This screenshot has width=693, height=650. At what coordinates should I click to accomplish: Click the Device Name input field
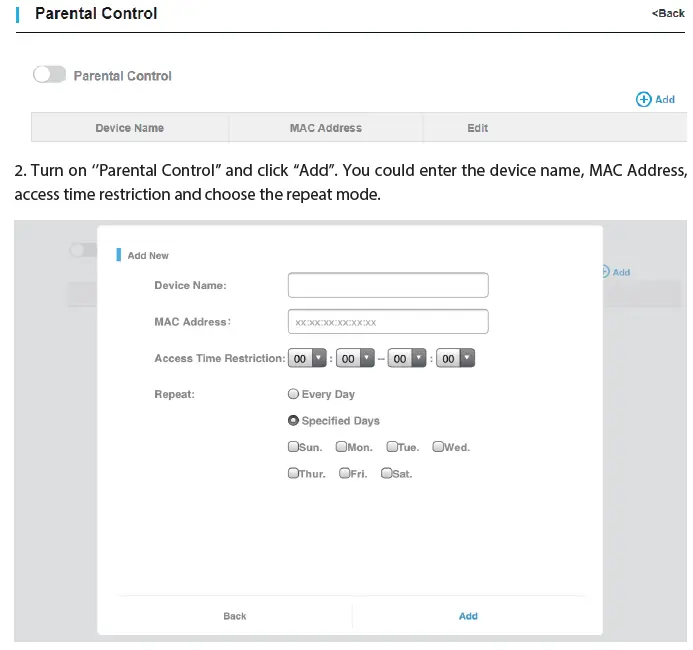pos(387,285)
